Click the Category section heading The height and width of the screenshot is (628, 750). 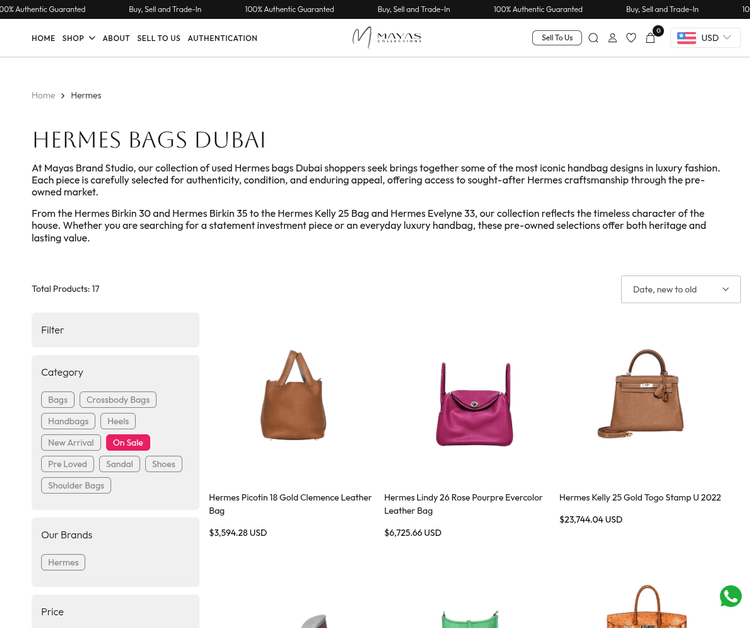(x=62, y=372)
